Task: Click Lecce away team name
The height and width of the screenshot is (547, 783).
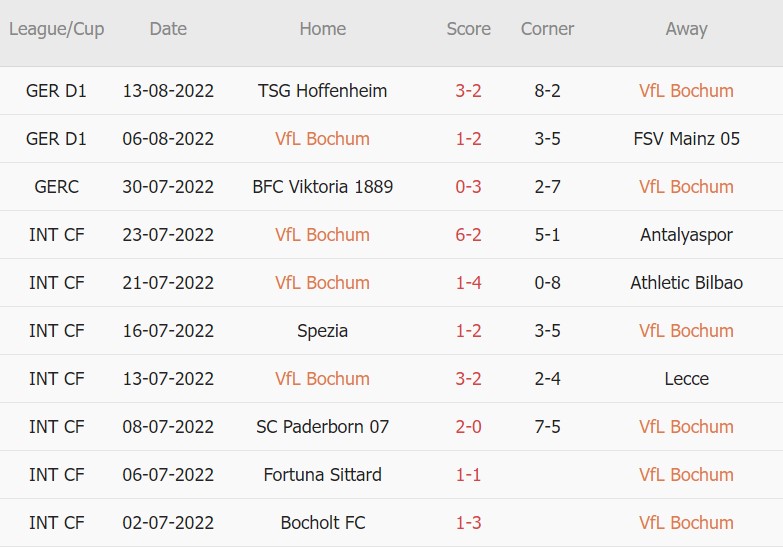Action: [x=686, y=379]
